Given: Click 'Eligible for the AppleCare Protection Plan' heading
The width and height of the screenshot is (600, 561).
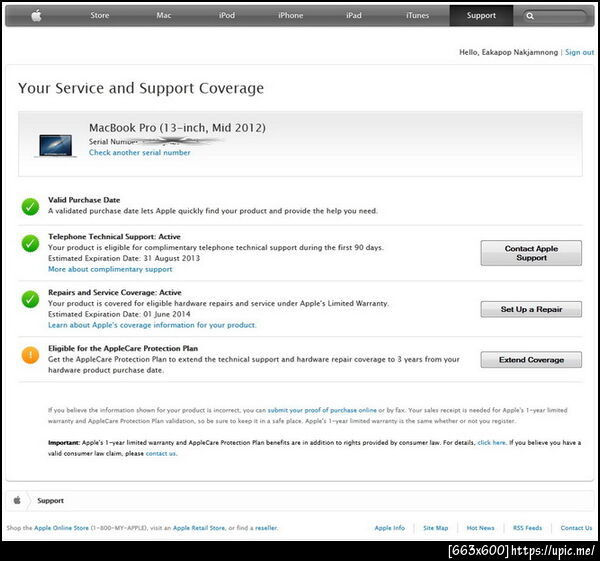Looking at the screenshot, I should click(123, 348).
